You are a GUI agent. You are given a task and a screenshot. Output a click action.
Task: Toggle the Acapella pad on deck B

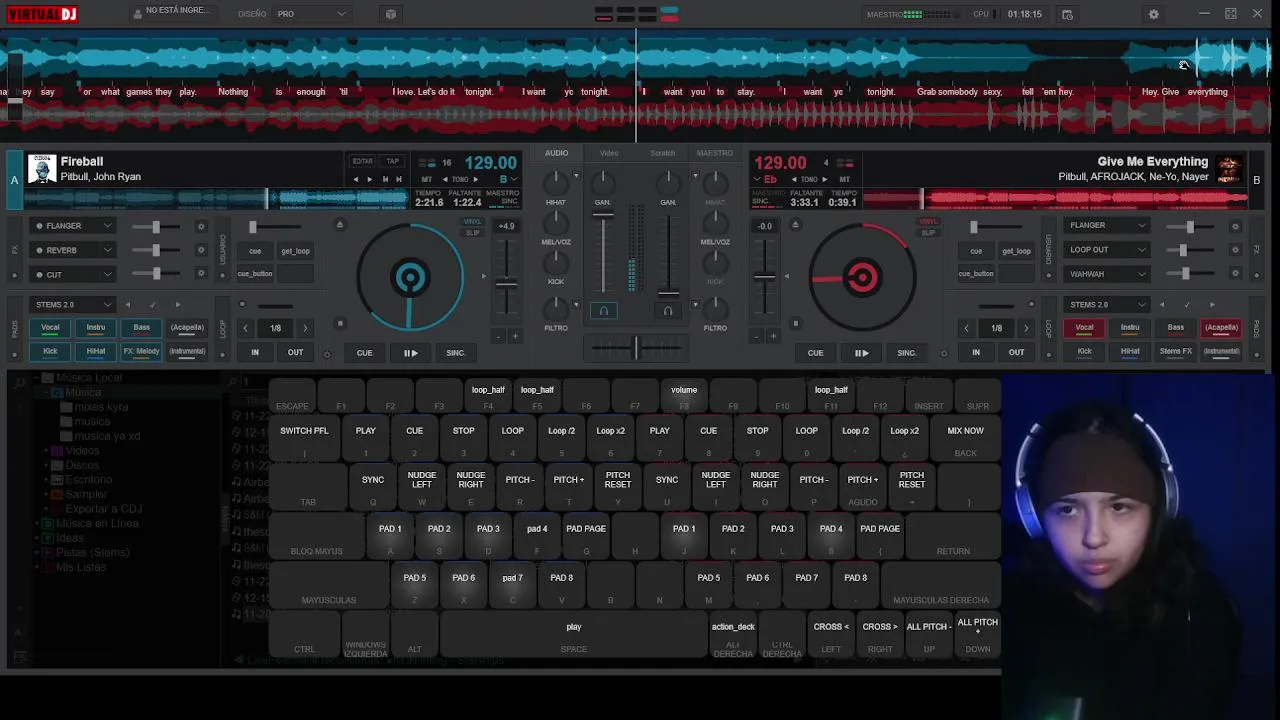click(1221, 327)
